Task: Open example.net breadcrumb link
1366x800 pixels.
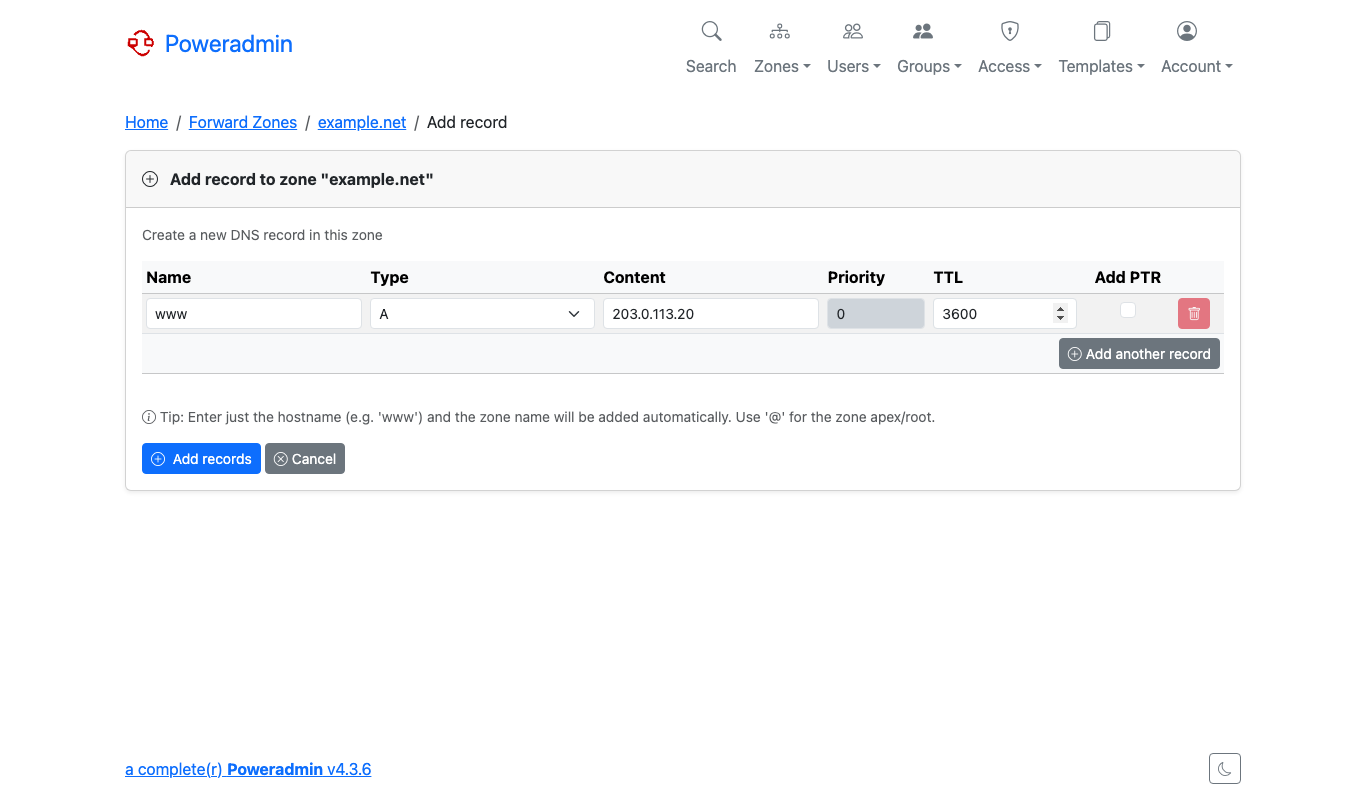Action: click(x=362, y=122)
